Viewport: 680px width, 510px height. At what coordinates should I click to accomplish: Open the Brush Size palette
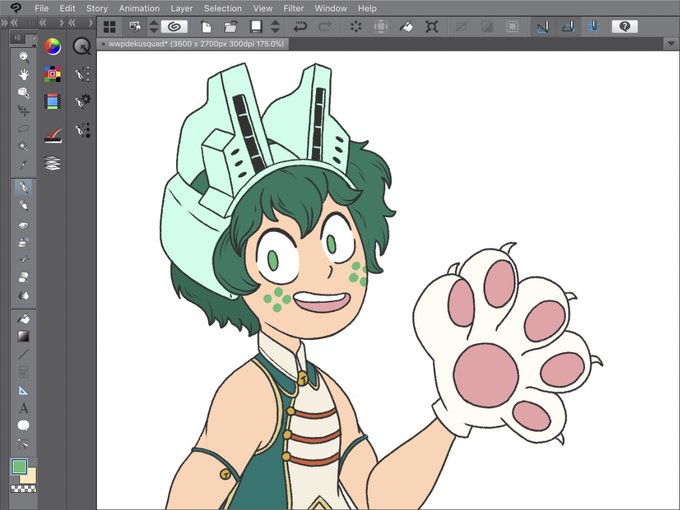coord(82,130)
